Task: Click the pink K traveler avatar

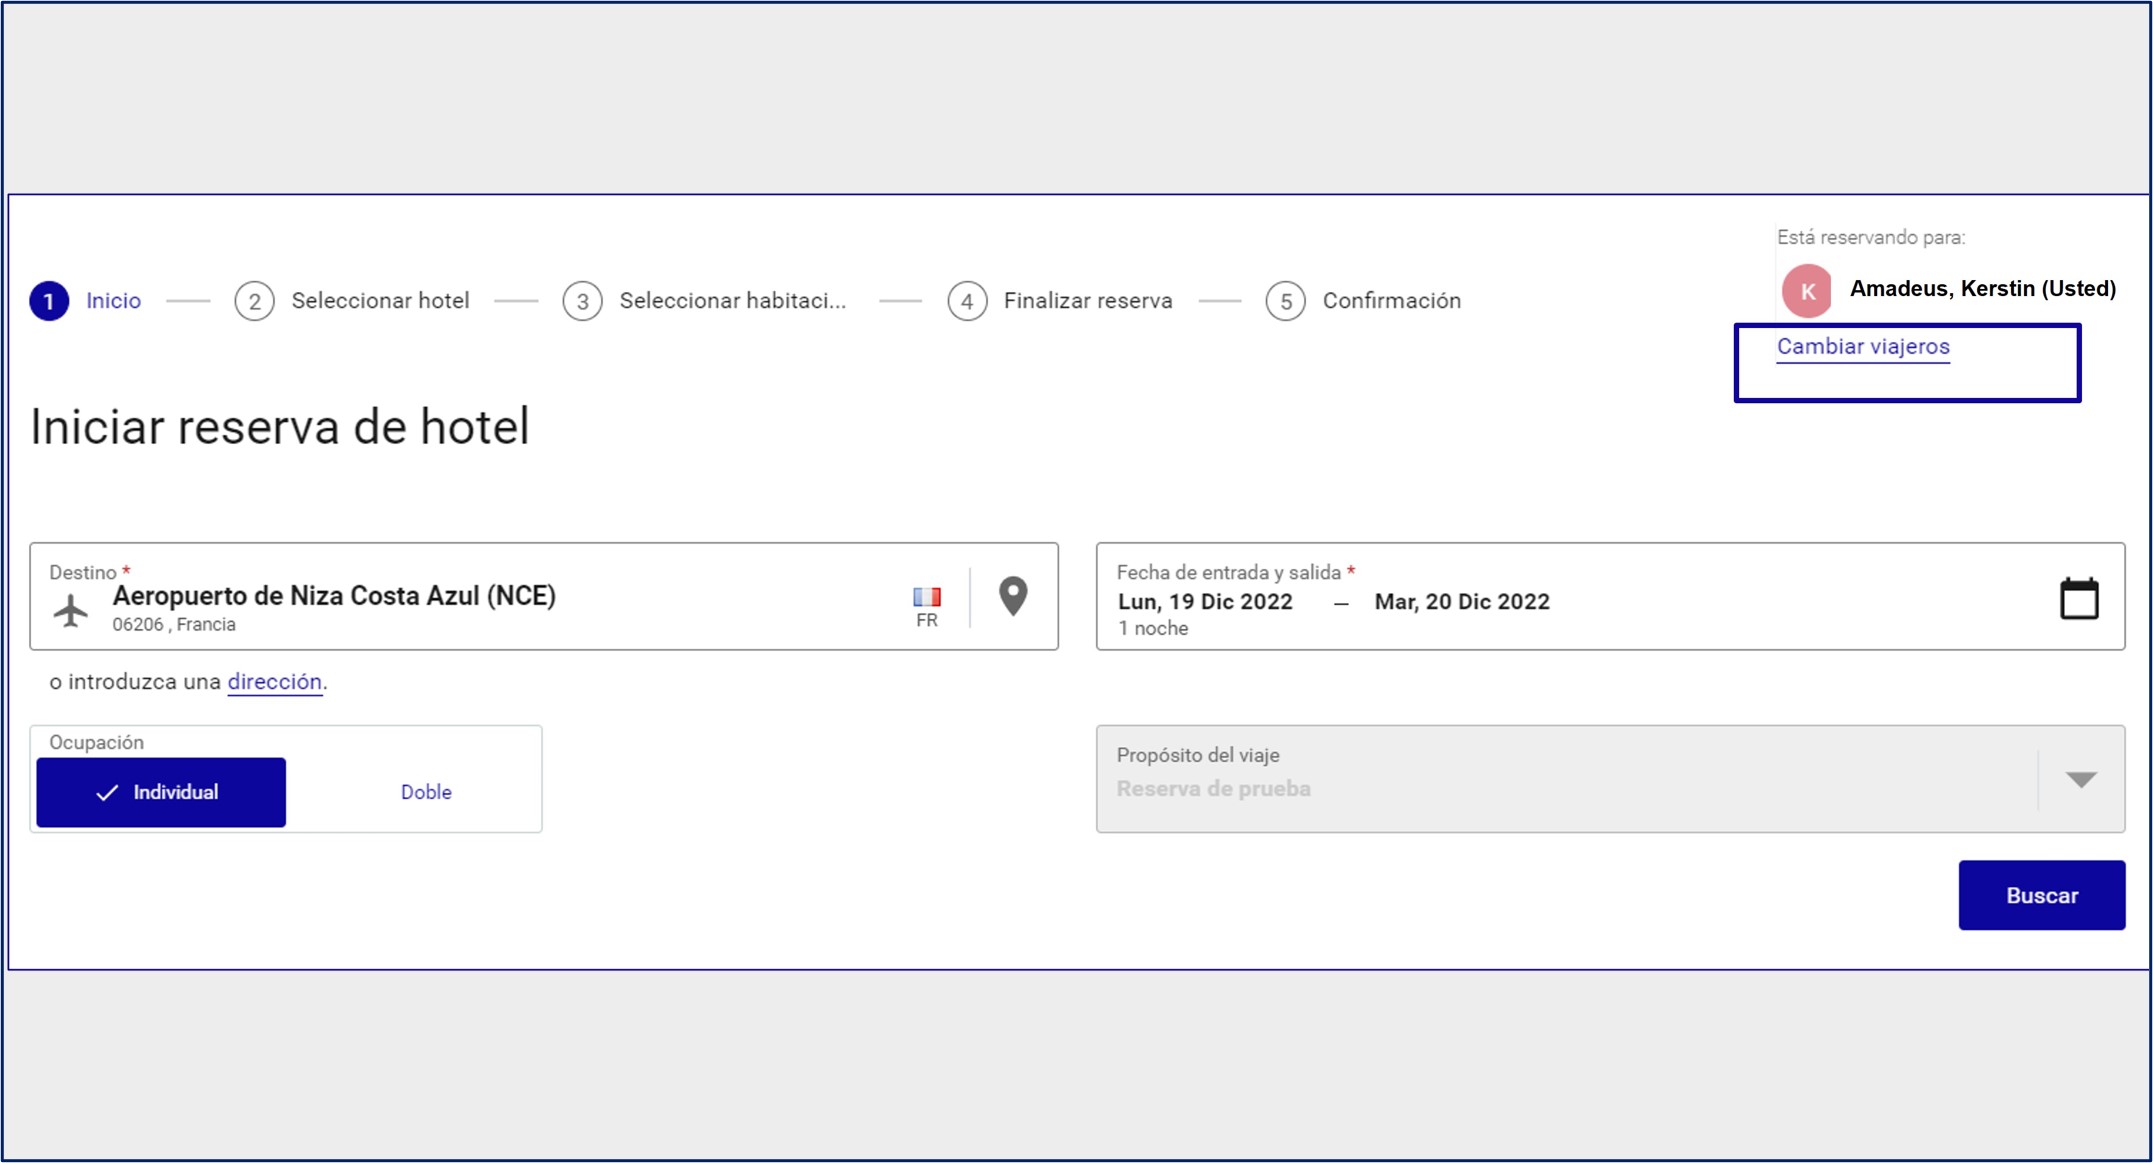Action: (1807, 291)
